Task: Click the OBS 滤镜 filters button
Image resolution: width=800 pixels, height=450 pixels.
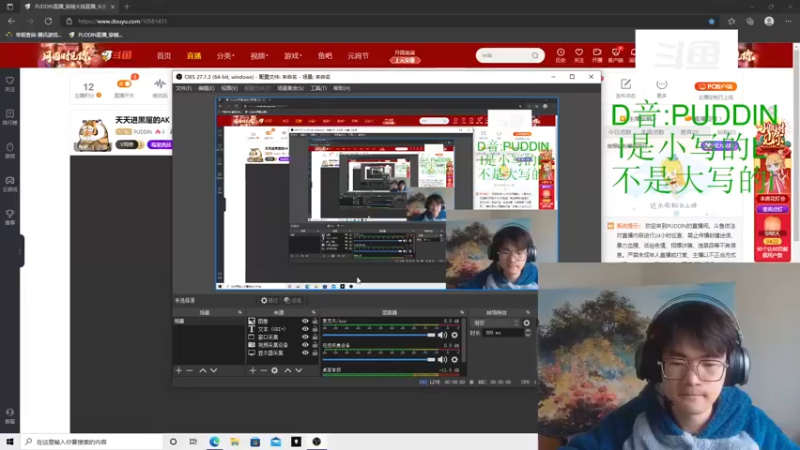Action: tap(293, 301)
